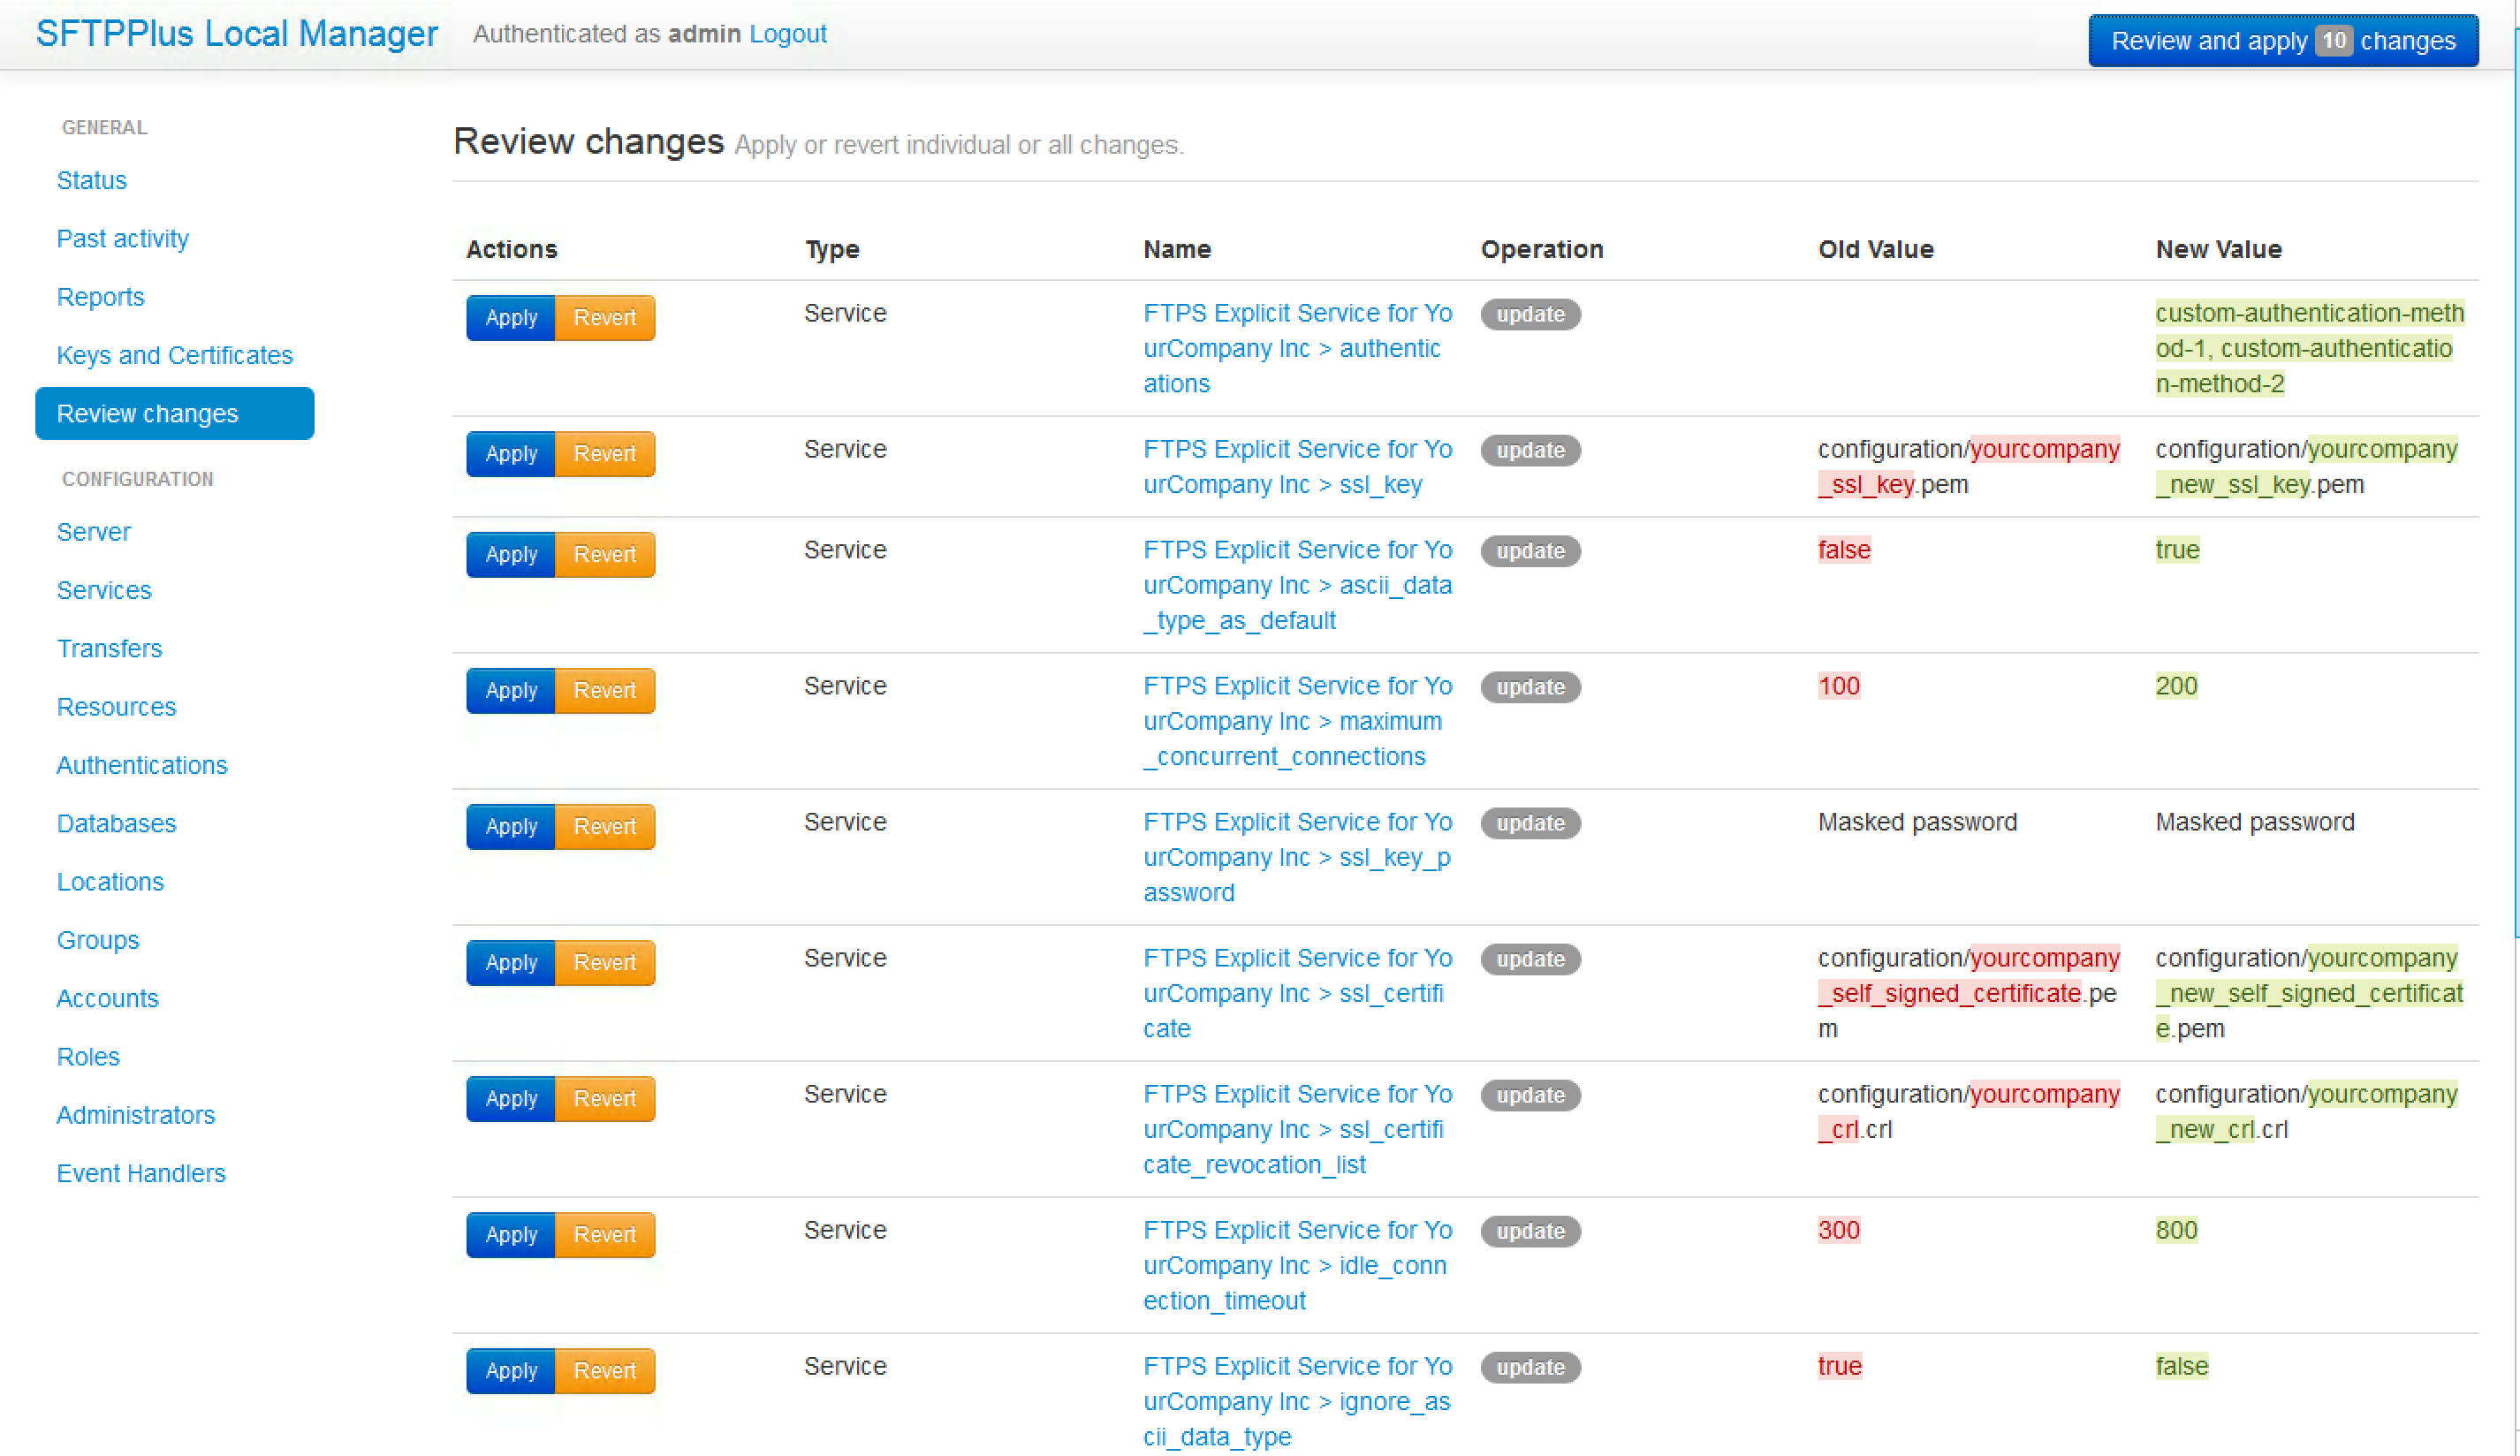Open the Services configuration page
Image resolution: width=2520 pixels, height=1456 pixels.
[x=104, y=591]
